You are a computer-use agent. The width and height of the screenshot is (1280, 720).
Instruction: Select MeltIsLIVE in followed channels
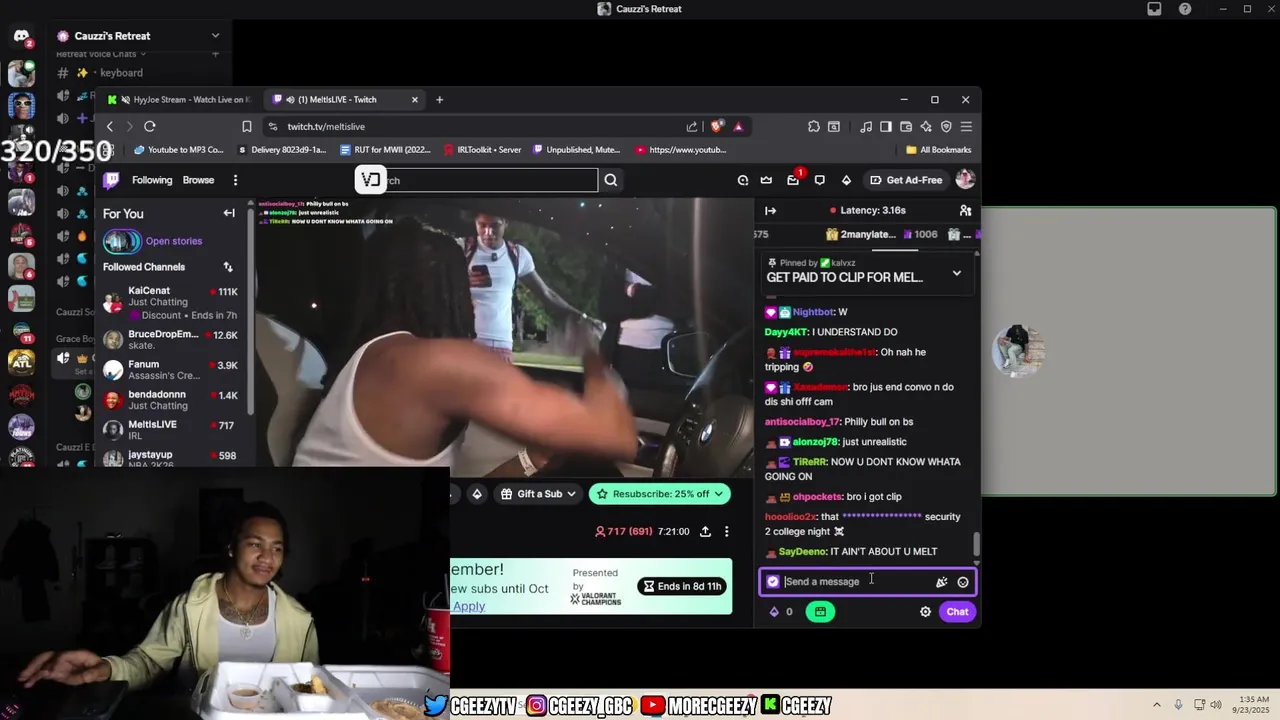pyautogui.click(x=170, y=430)
